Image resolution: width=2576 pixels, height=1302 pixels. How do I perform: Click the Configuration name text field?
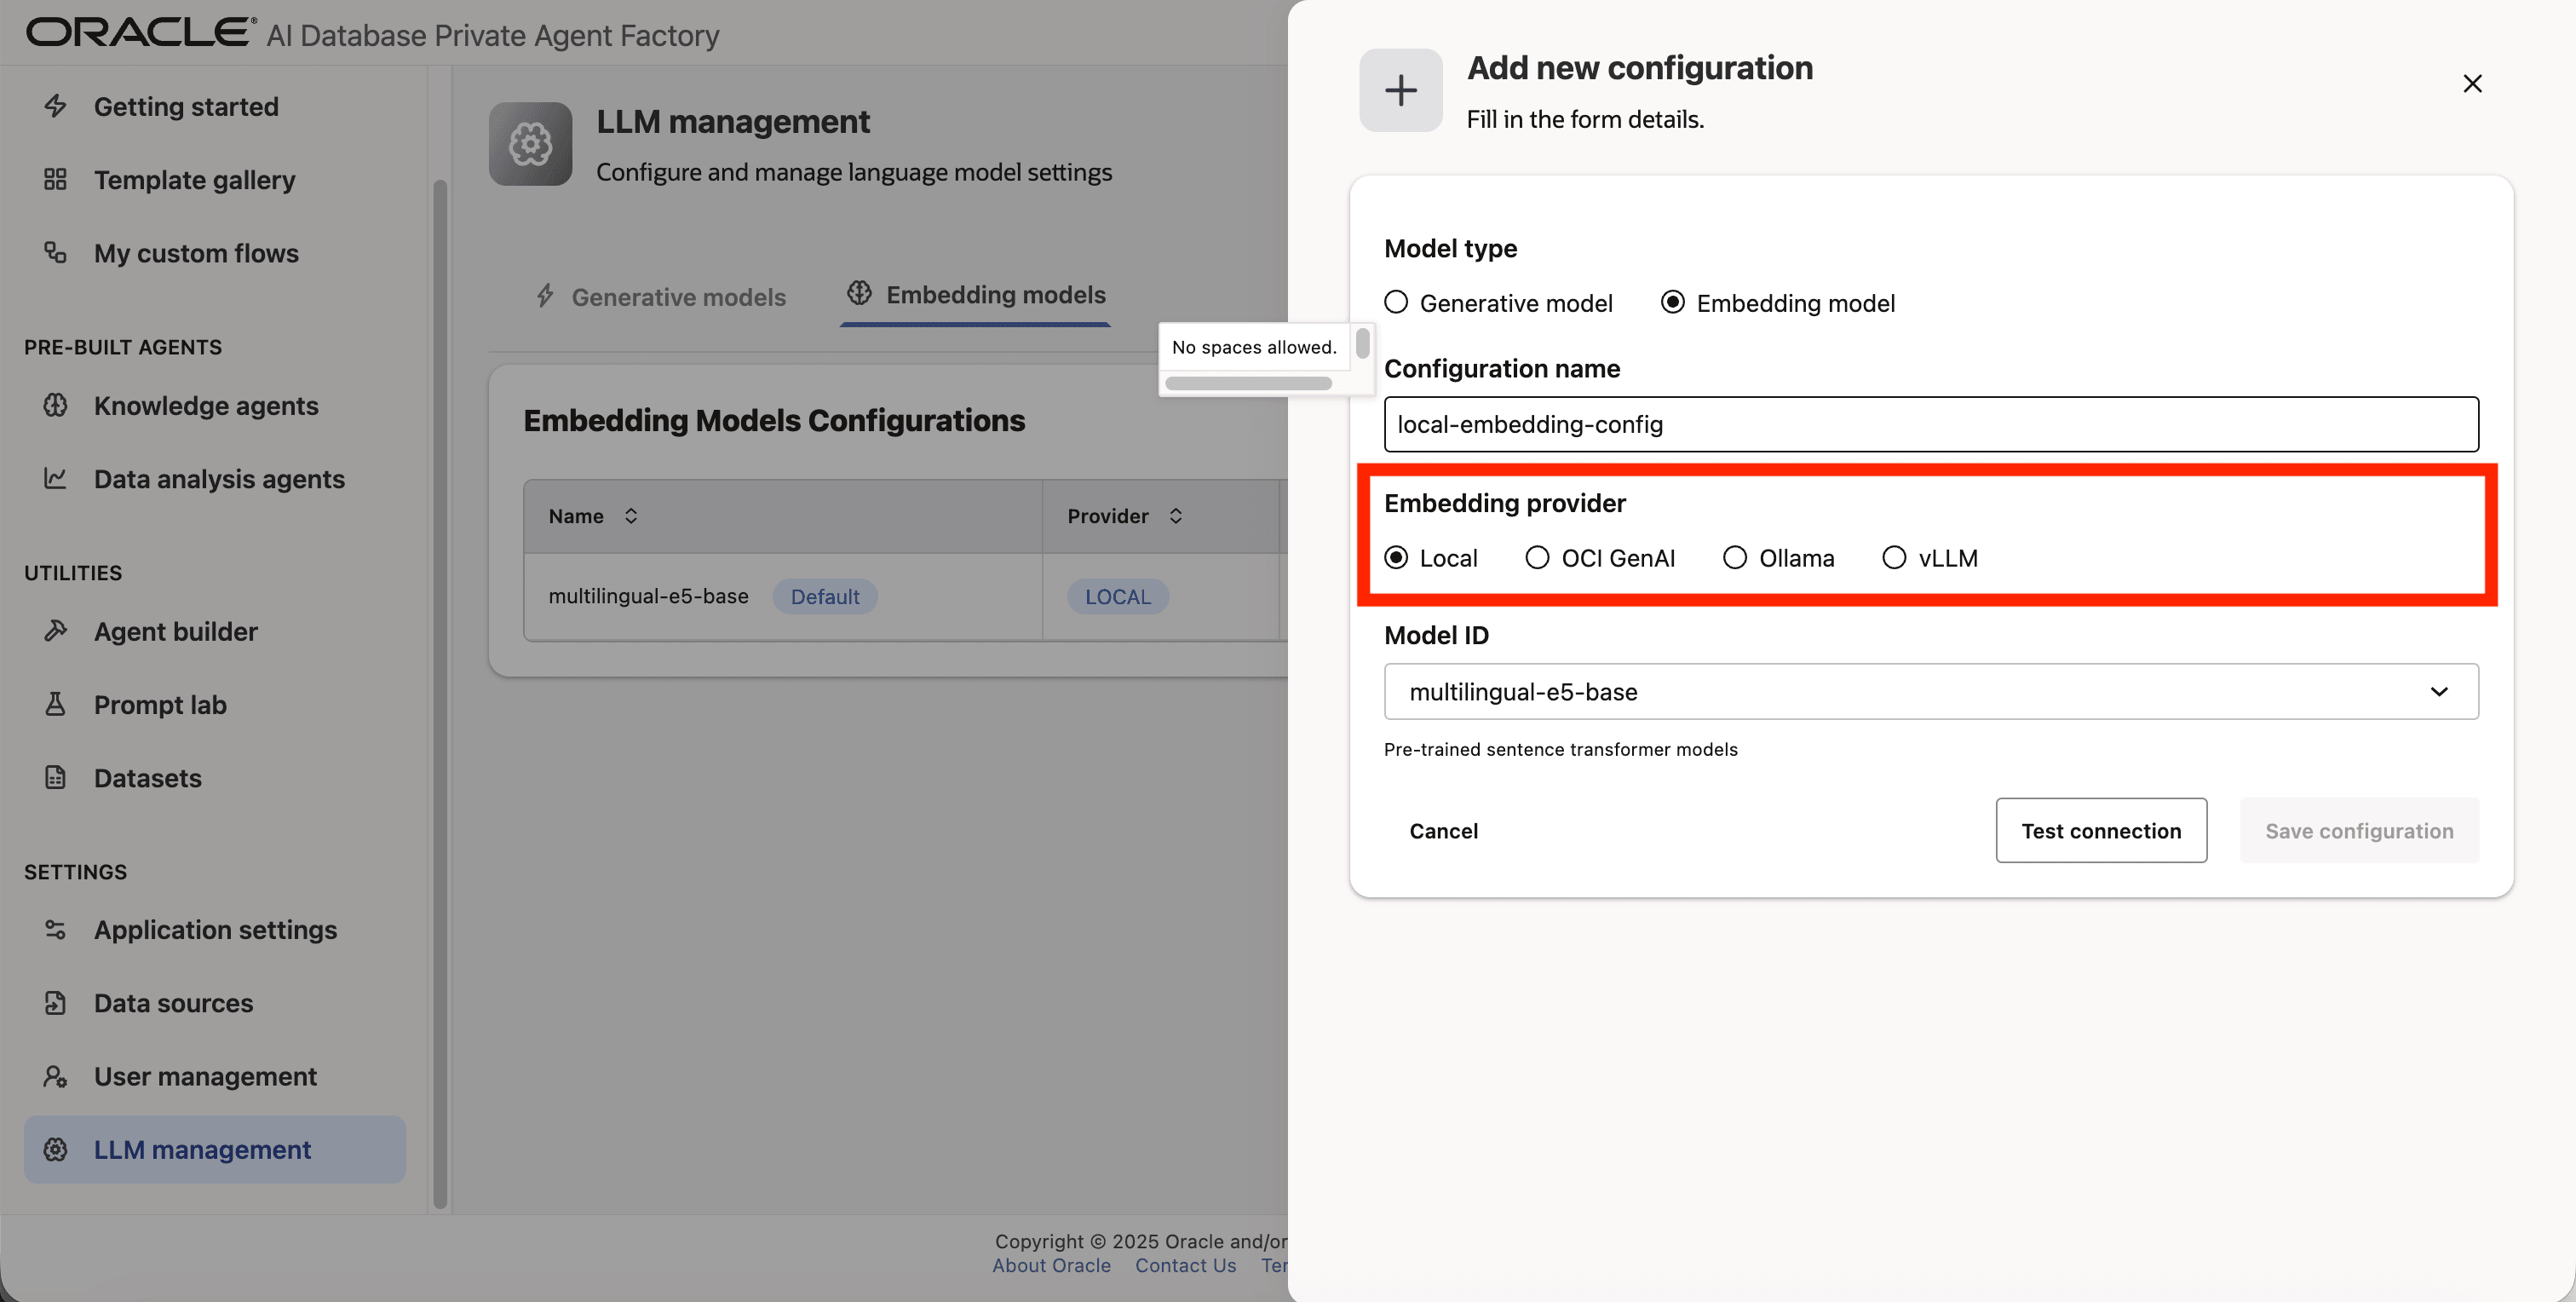pos(1930,424)
